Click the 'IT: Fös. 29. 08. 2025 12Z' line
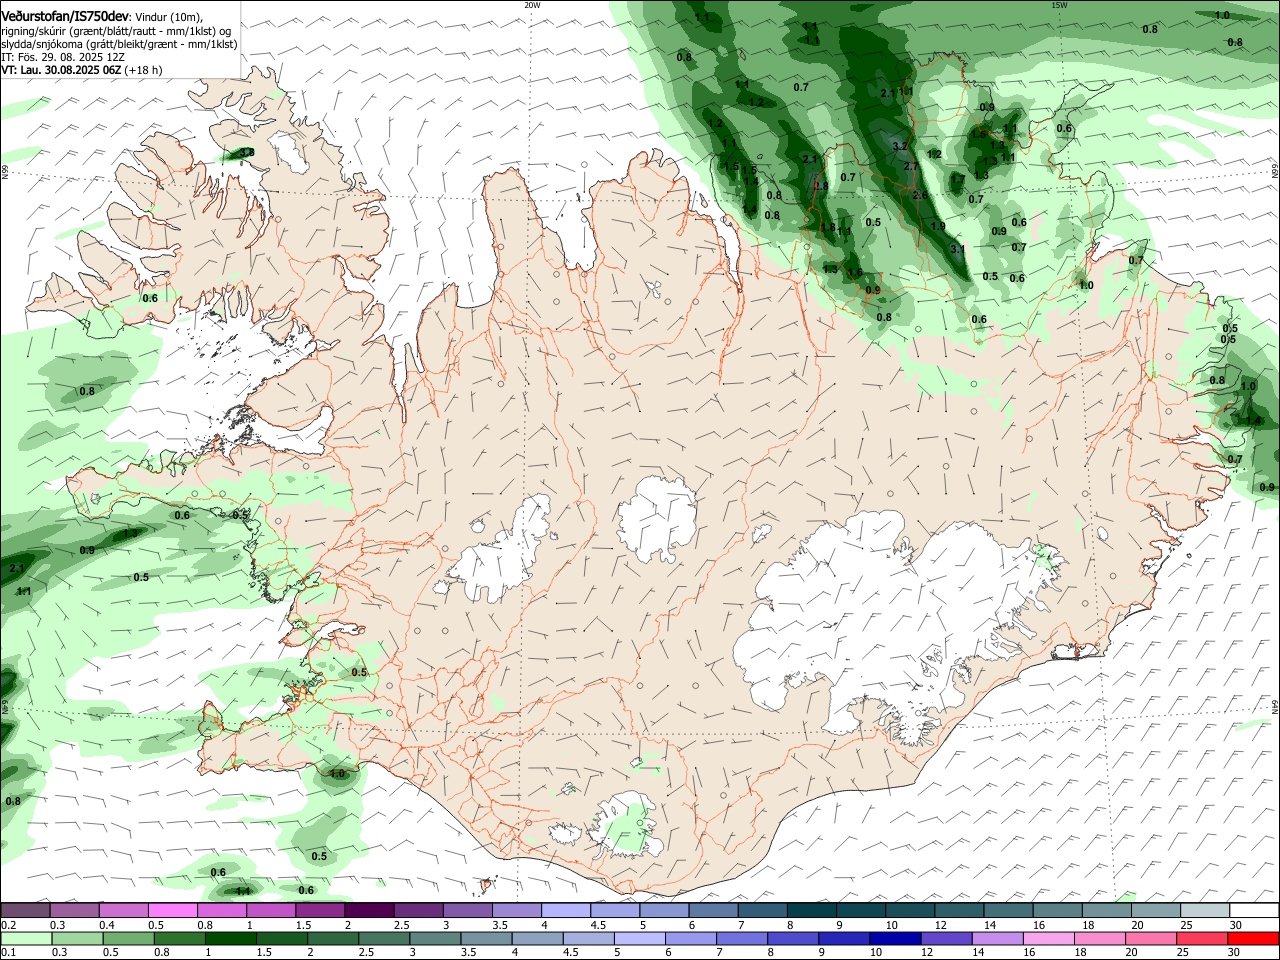Image resolution: width=1280 pixels, height=960 pixels. point(63,57)
